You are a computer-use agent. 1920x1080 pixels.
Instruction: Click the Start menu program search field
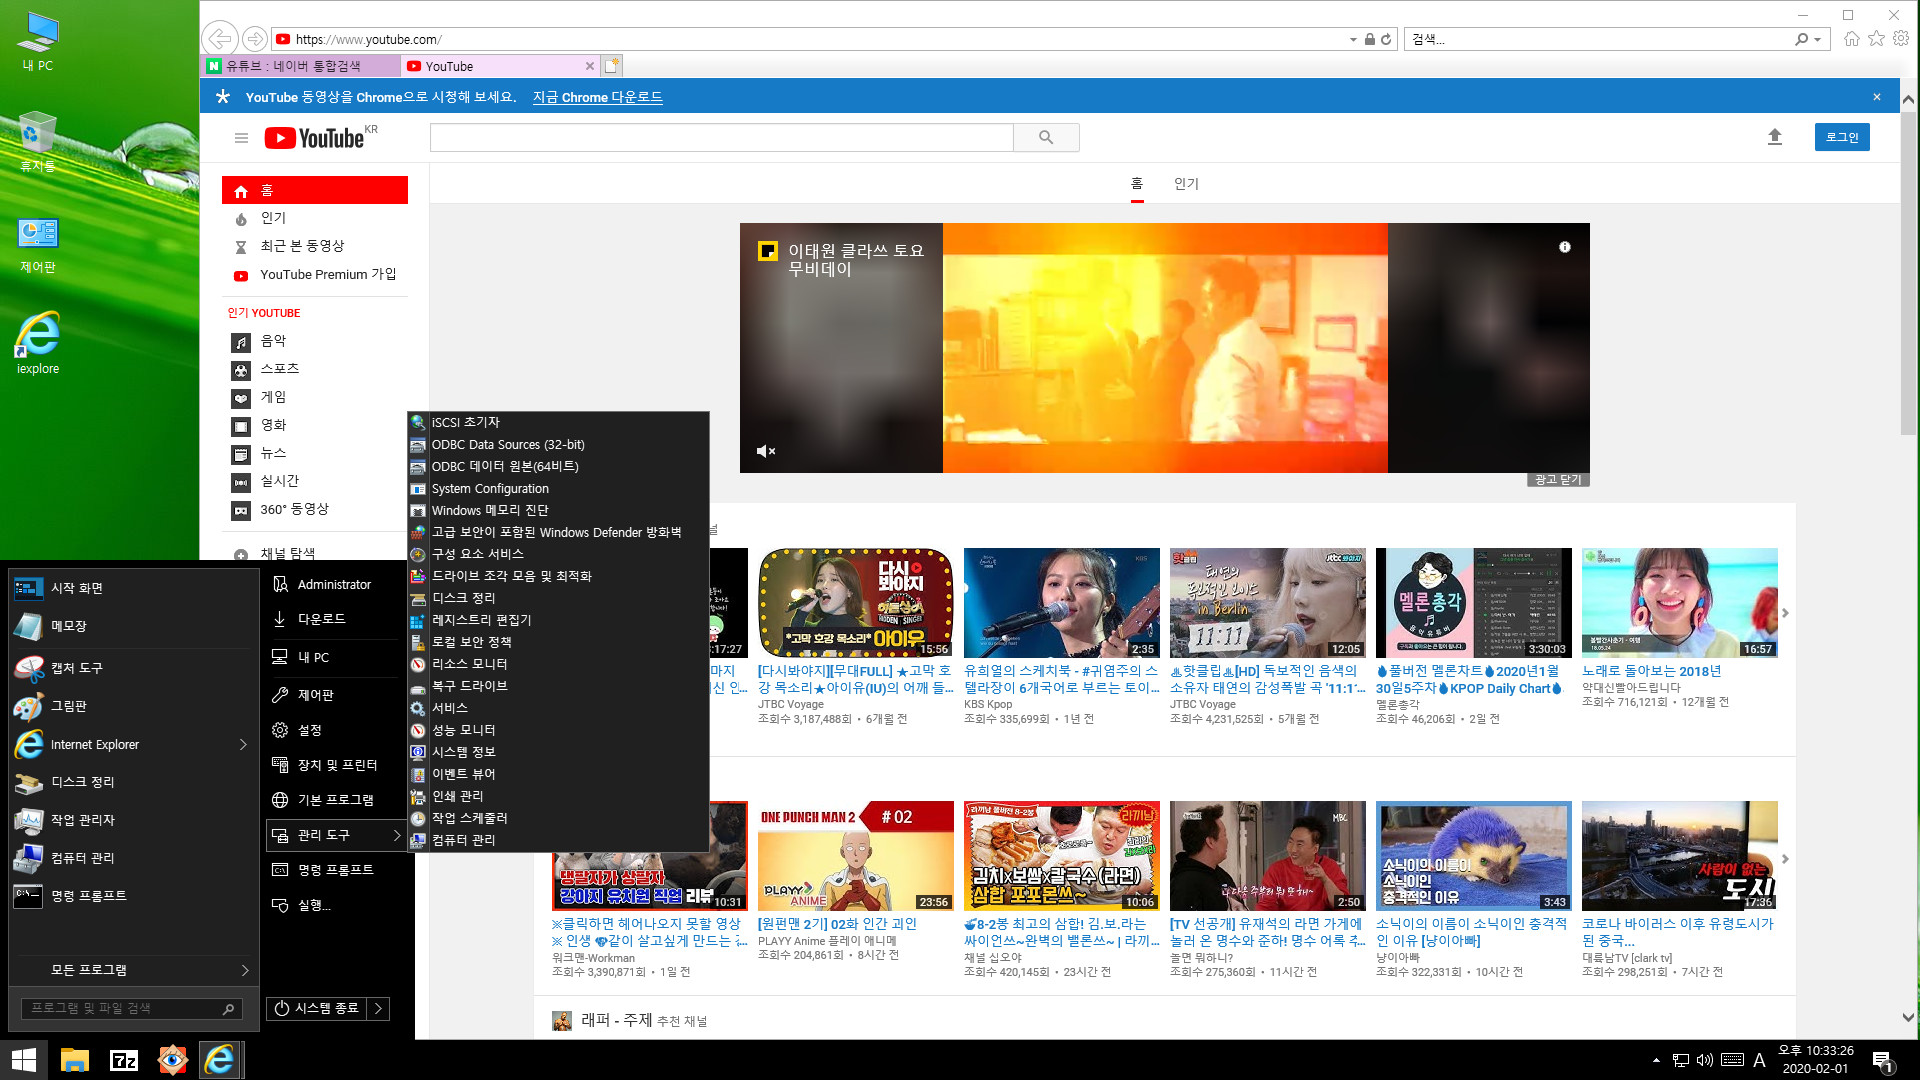click(131, 1009)
